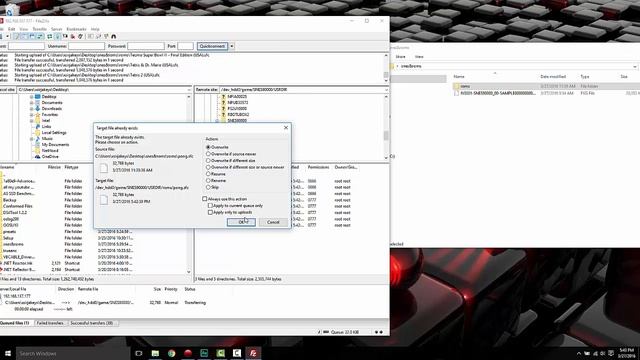This screenshot has height=360, width=640.
Task: Cancel the target file exists dialog
Action: (273, 222)
